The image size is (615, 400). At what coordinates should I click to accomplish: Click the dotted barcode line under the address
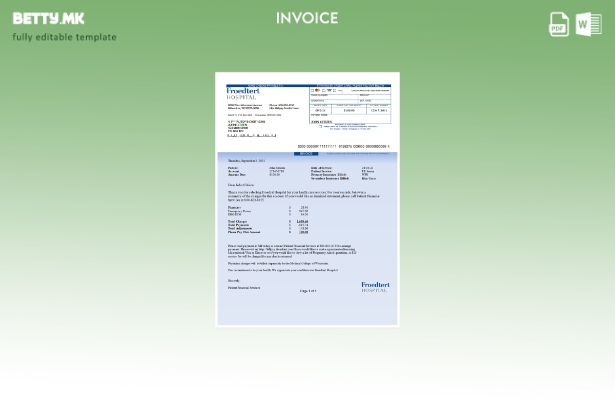tap(252, 134)
